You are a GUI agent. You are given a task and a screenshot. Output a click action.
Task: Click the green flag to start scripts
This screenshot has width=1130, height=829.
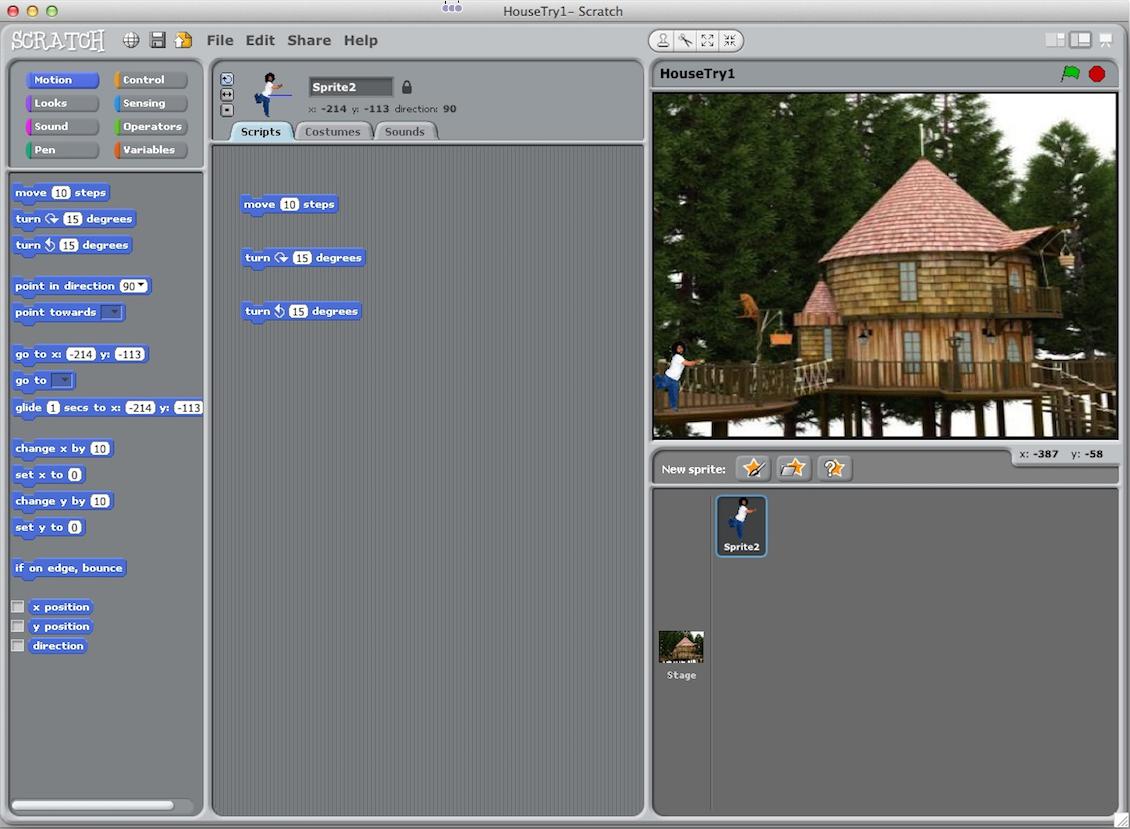(x=1070, y=74)
